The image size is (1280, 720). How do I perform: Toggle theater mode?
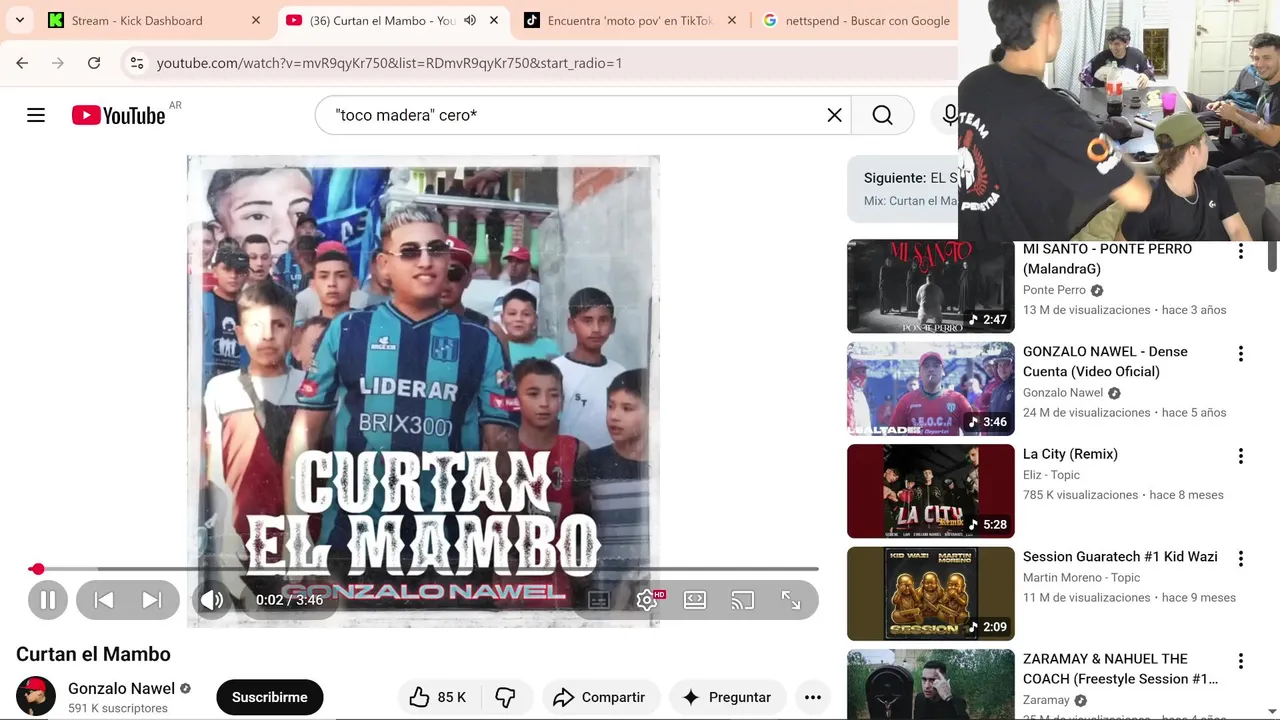[695, 600]
